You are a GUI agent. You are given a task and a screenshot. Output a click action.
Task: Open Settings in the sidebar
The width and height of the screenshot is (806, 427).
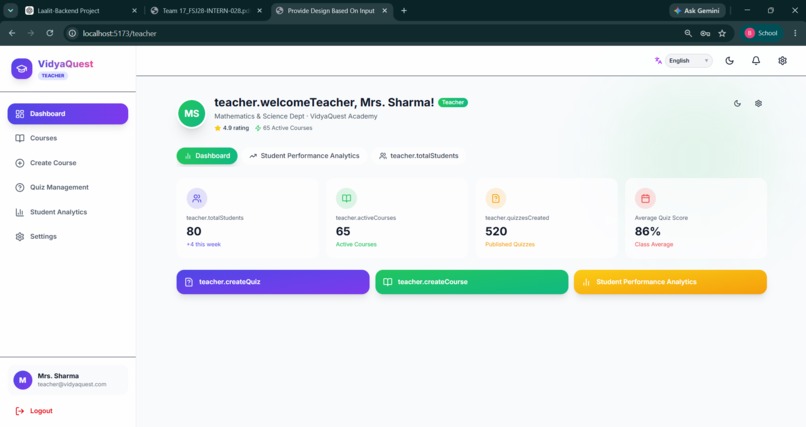click(67, 236)
